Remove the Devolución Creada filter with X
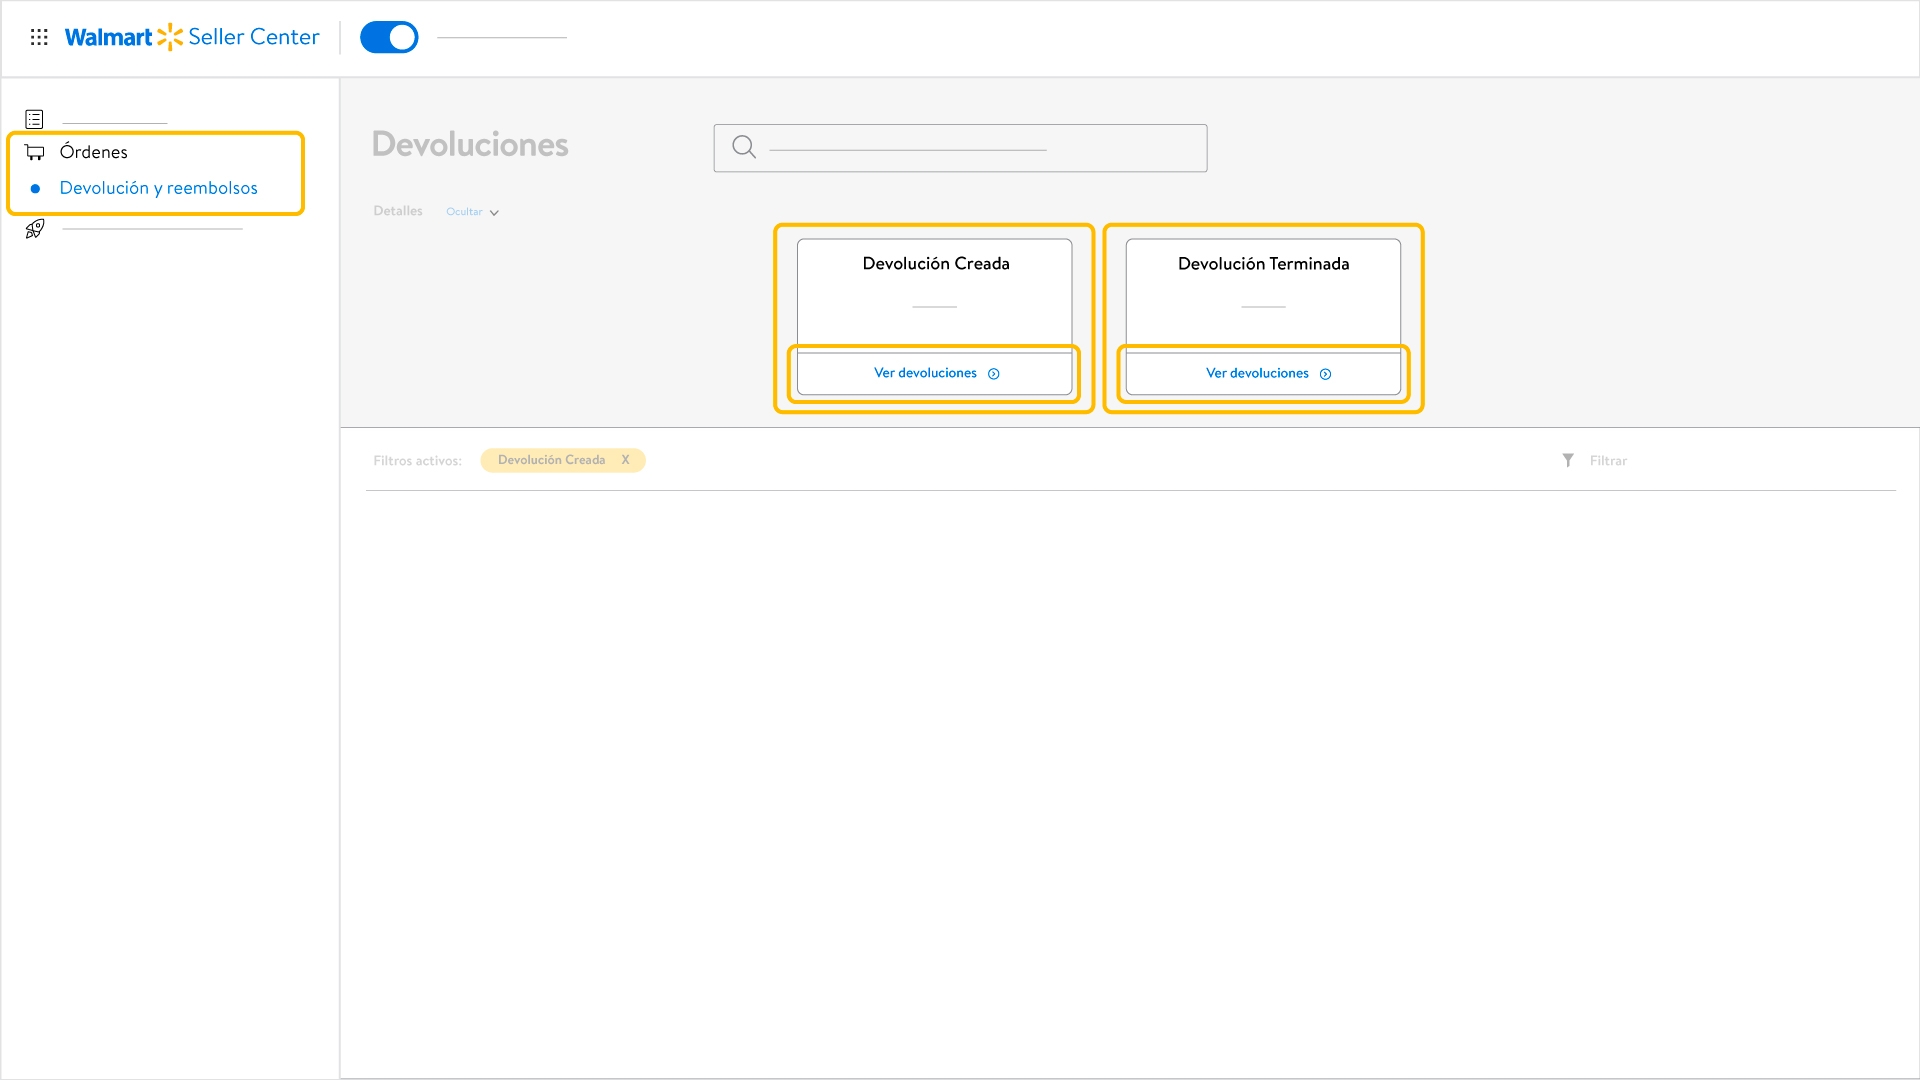The width and height of the screenshot is (1920, 1080). (x=625, y=460)
